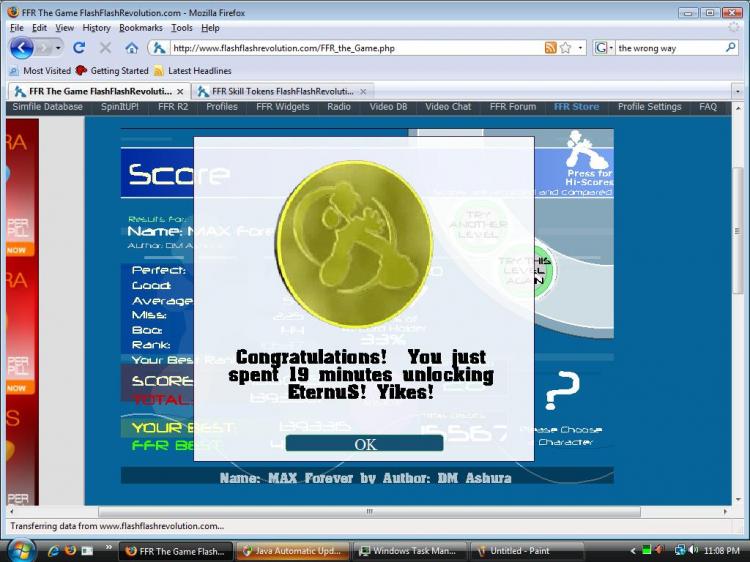Reload the page with the refresh icon
The width and height of the screenshot is (750, 562).
tap(79, 48)
